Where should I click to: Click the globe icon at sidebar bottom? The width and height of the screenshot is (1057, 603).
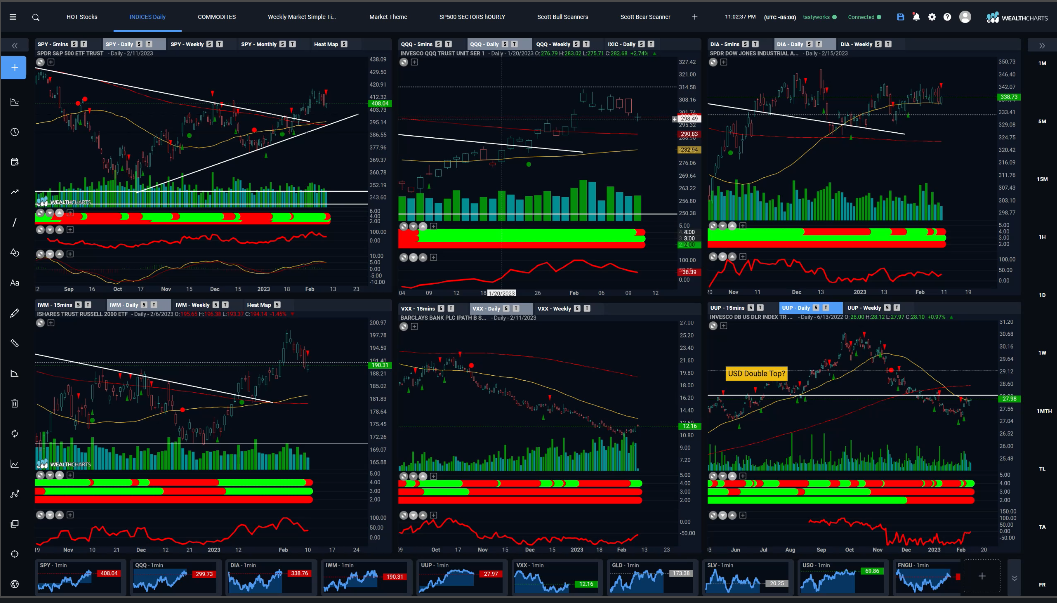[x=14, y=584]
